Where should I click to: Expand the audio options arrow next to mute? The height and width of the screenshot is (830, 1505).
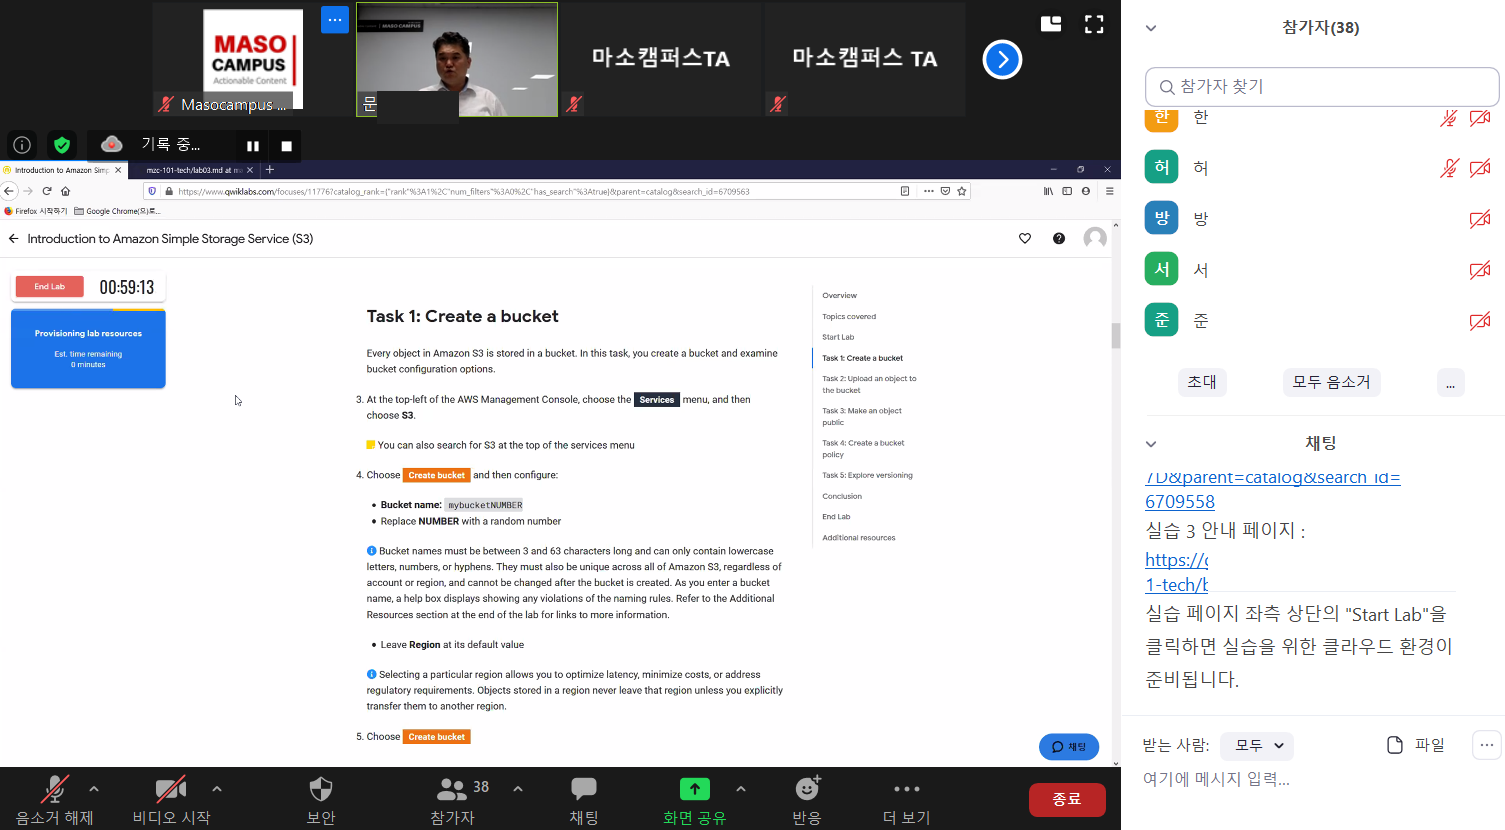point(94,789)
